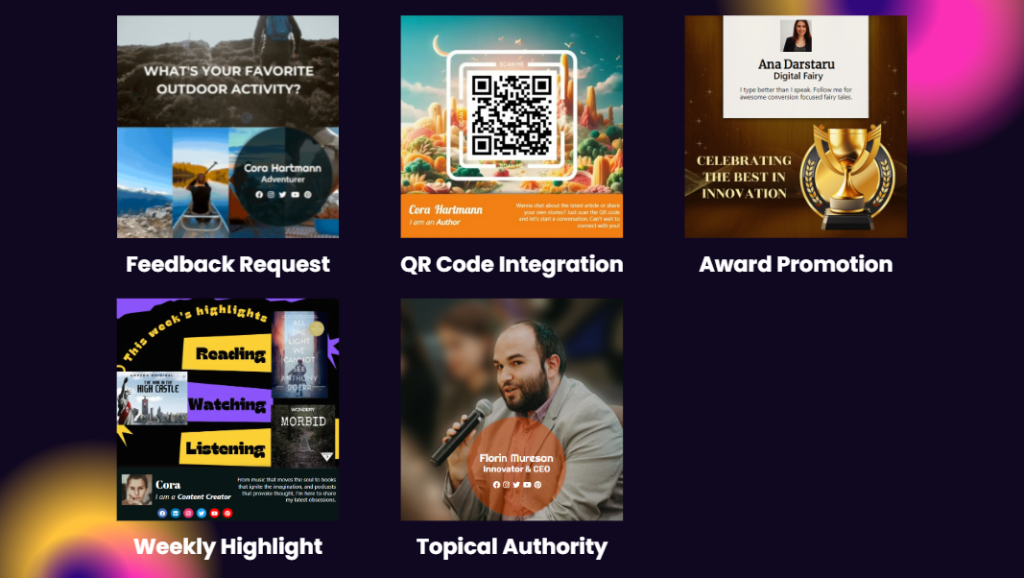Click Facebook icon under Cora Hartmann Adventurer
The image size is (1024, 578).
click(x=259, y=195)
